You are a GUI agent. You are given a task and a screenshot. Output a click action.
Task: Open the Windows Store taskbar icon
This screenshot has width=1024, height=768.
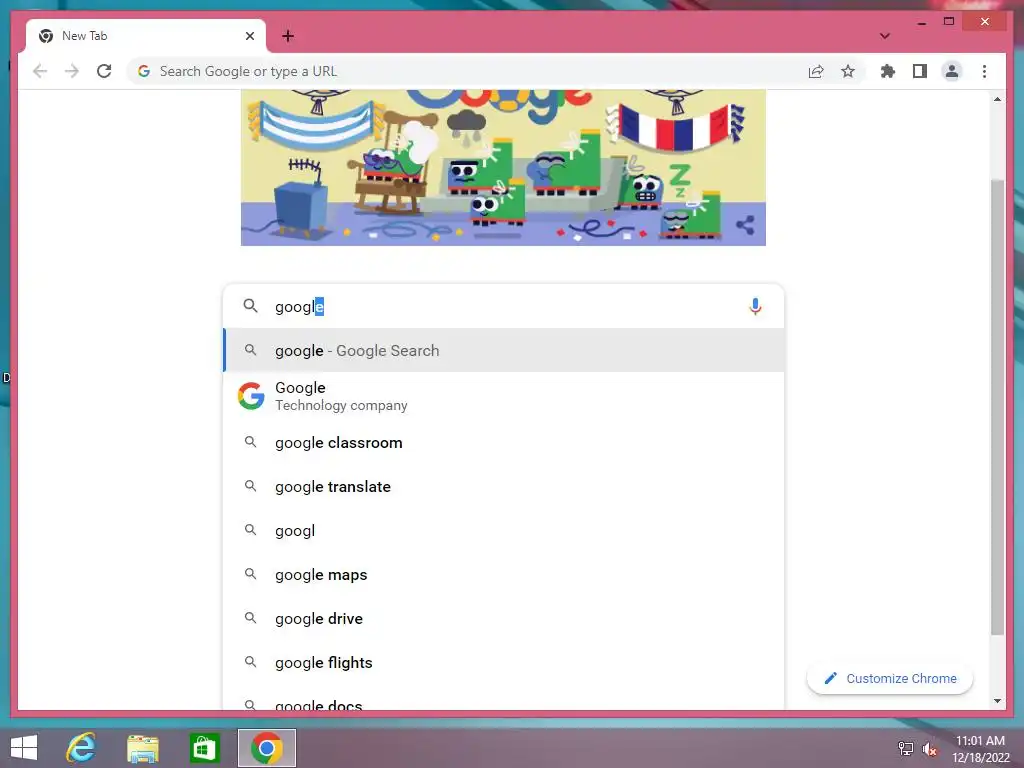(204, 748)
